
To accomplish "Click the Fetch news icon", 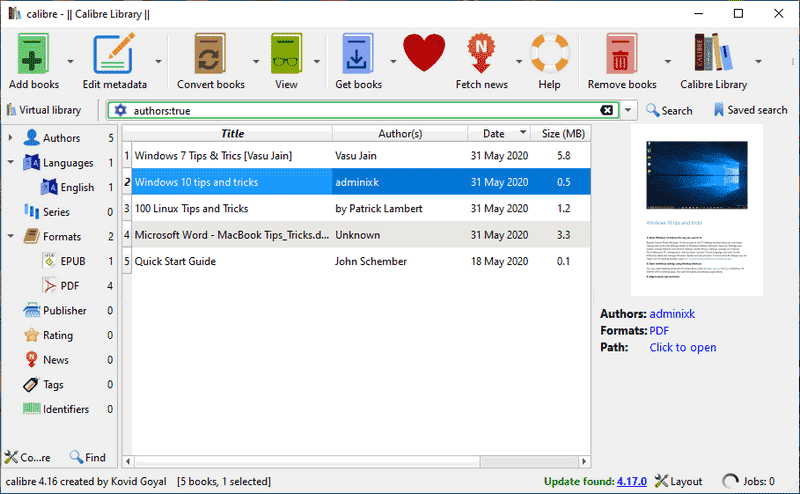I will (481, 54).
